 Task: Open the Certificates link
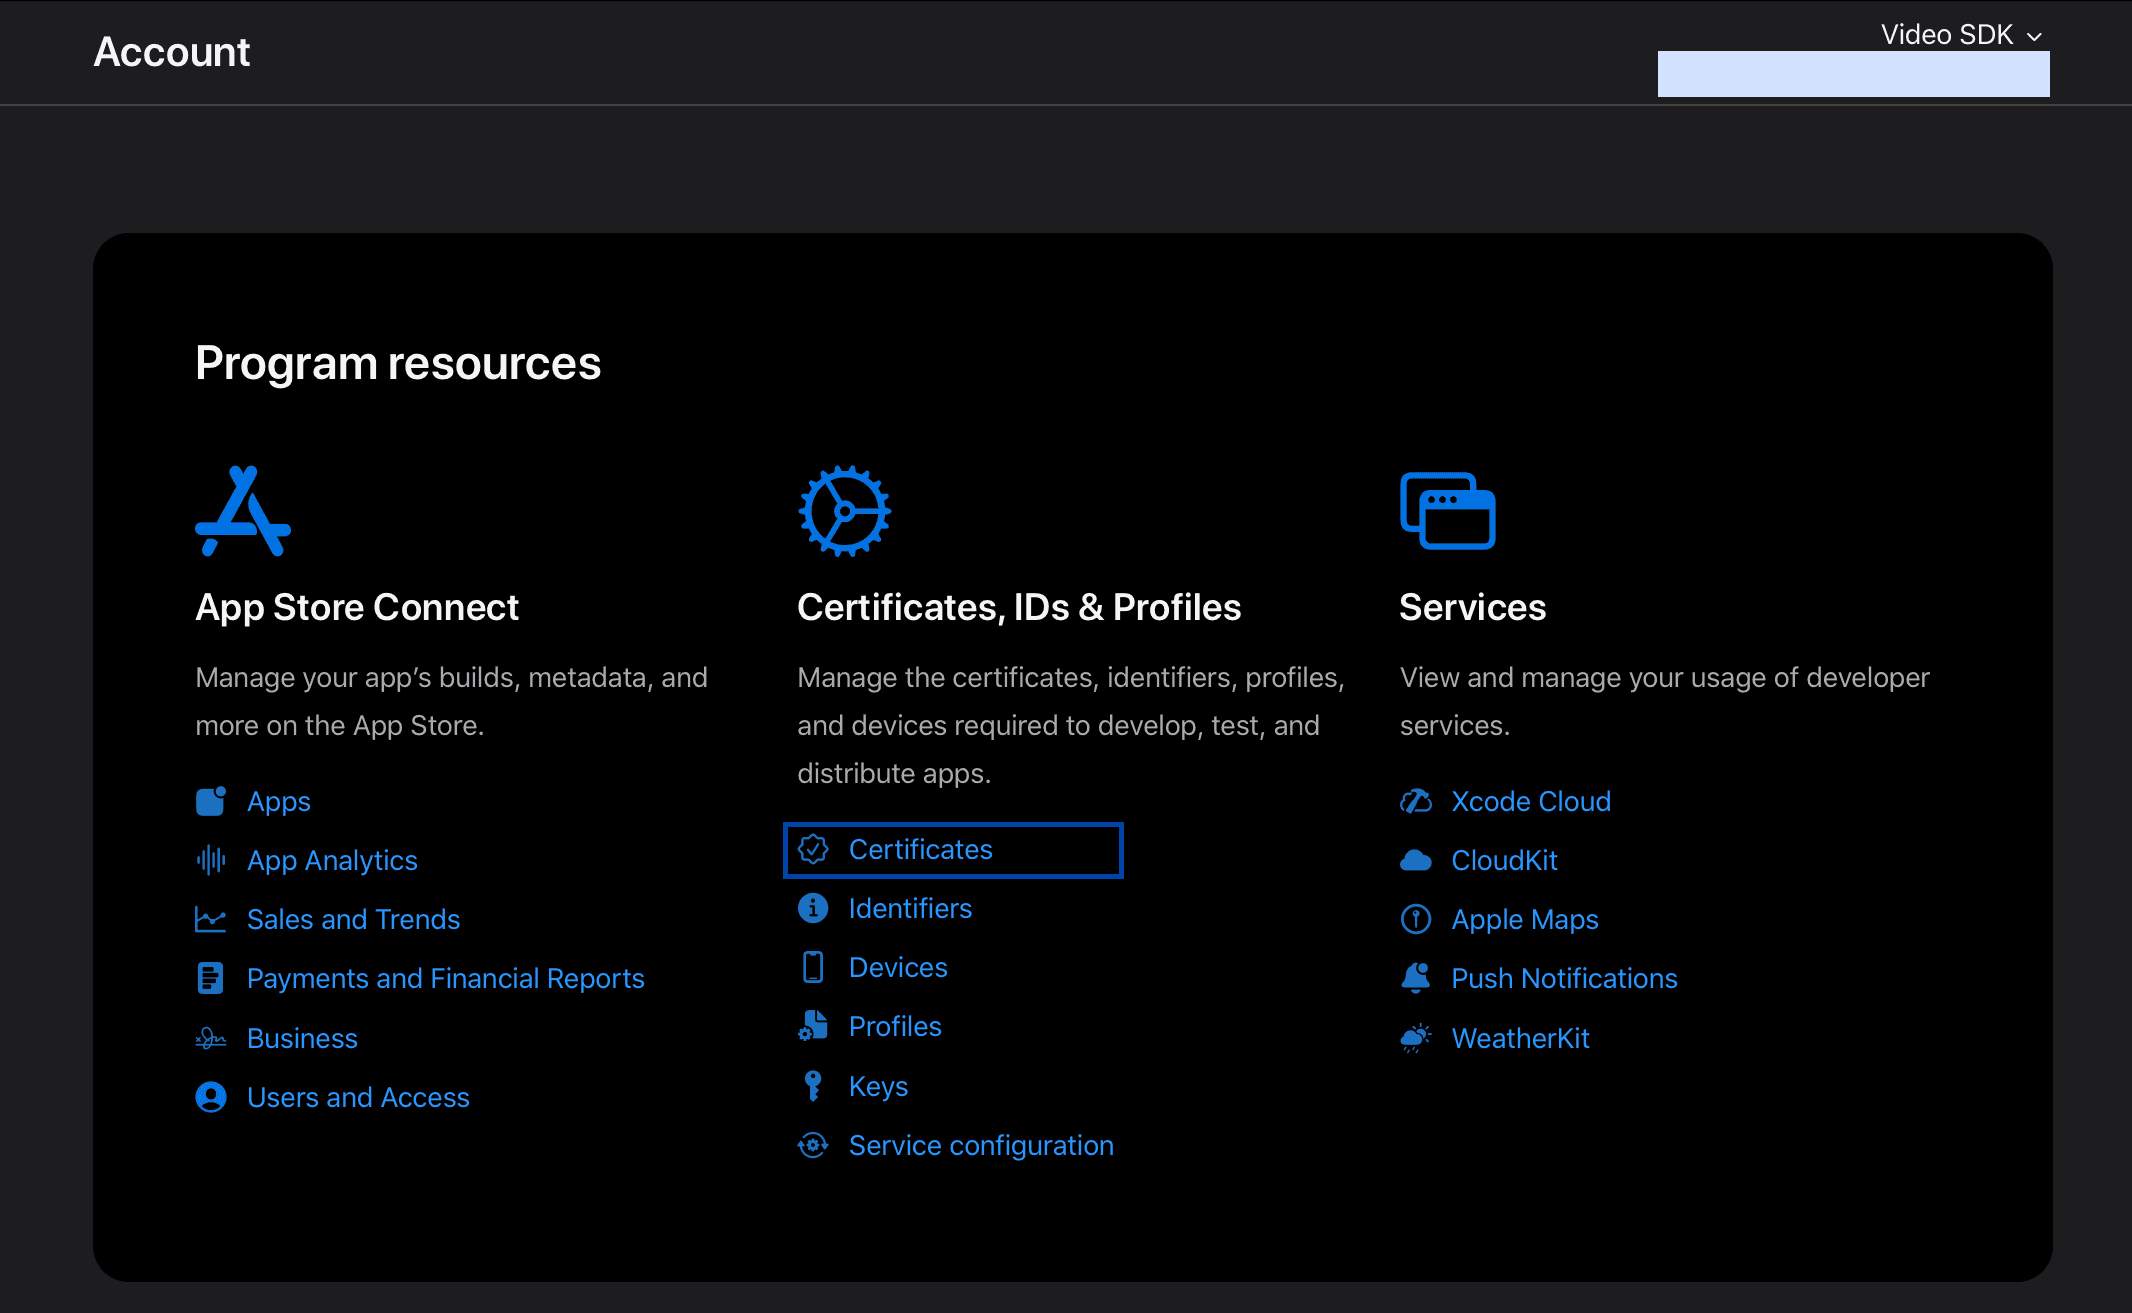click(921, 849)
